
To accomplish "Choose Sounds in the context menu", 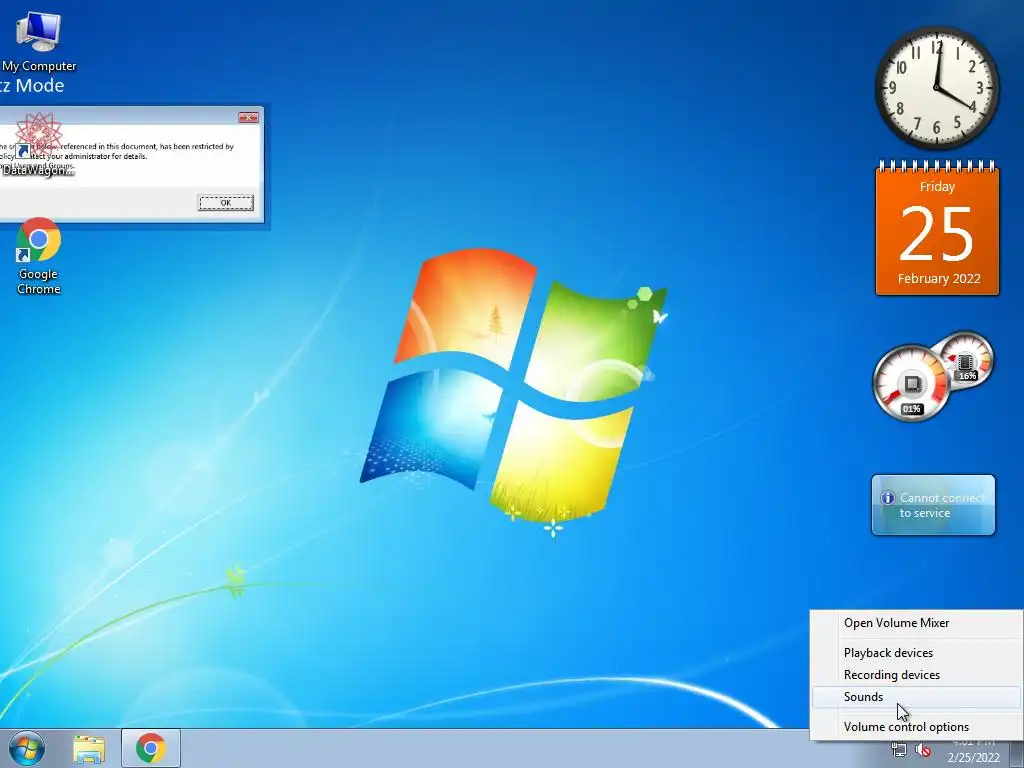I will [x=916, y=697].
